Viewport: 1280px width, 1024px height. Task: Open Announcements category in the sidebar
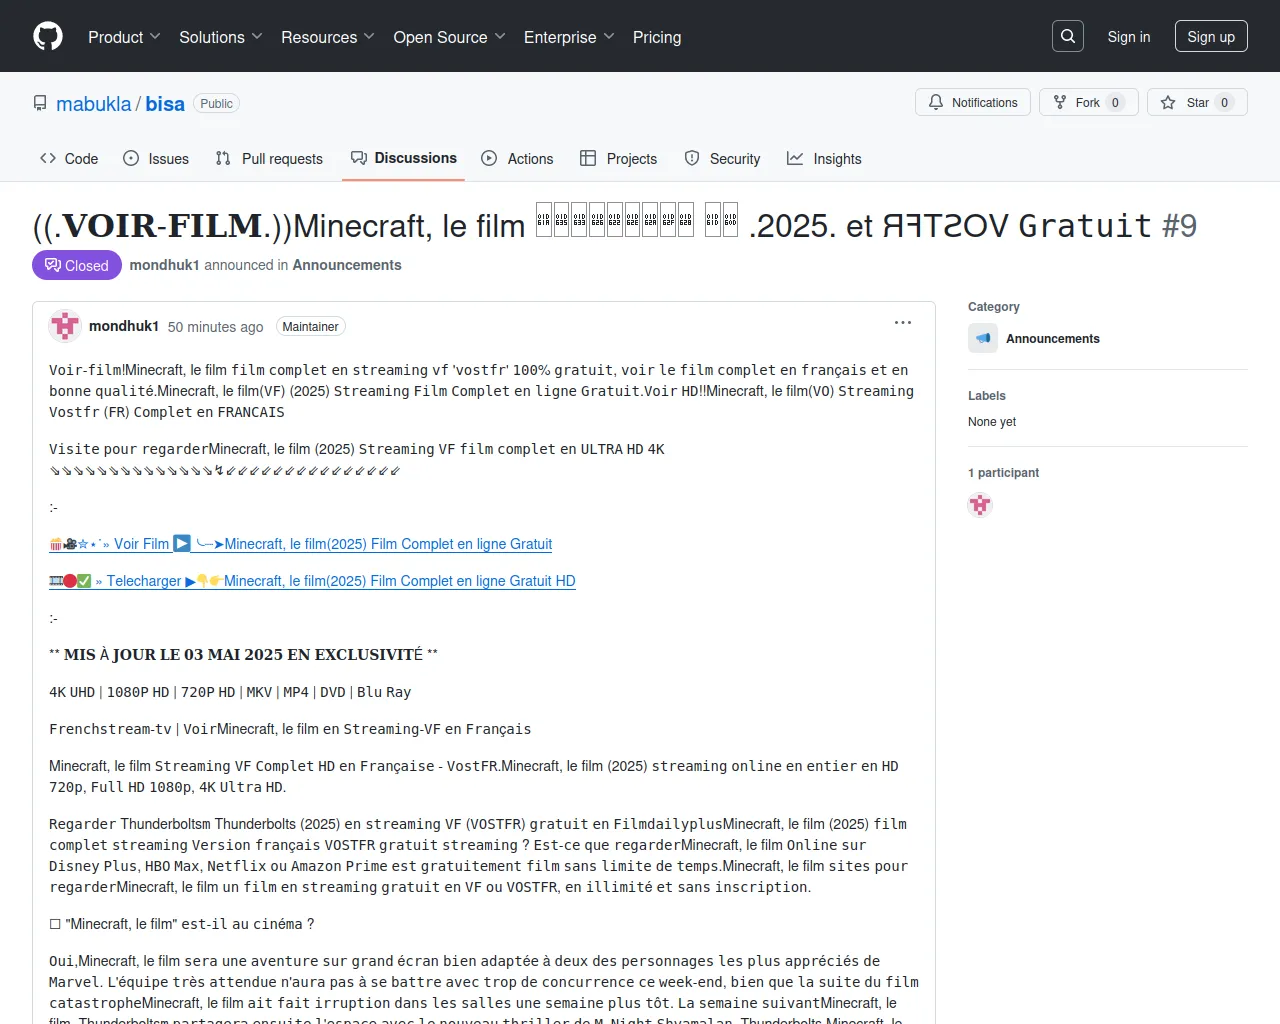(1053, 339)
